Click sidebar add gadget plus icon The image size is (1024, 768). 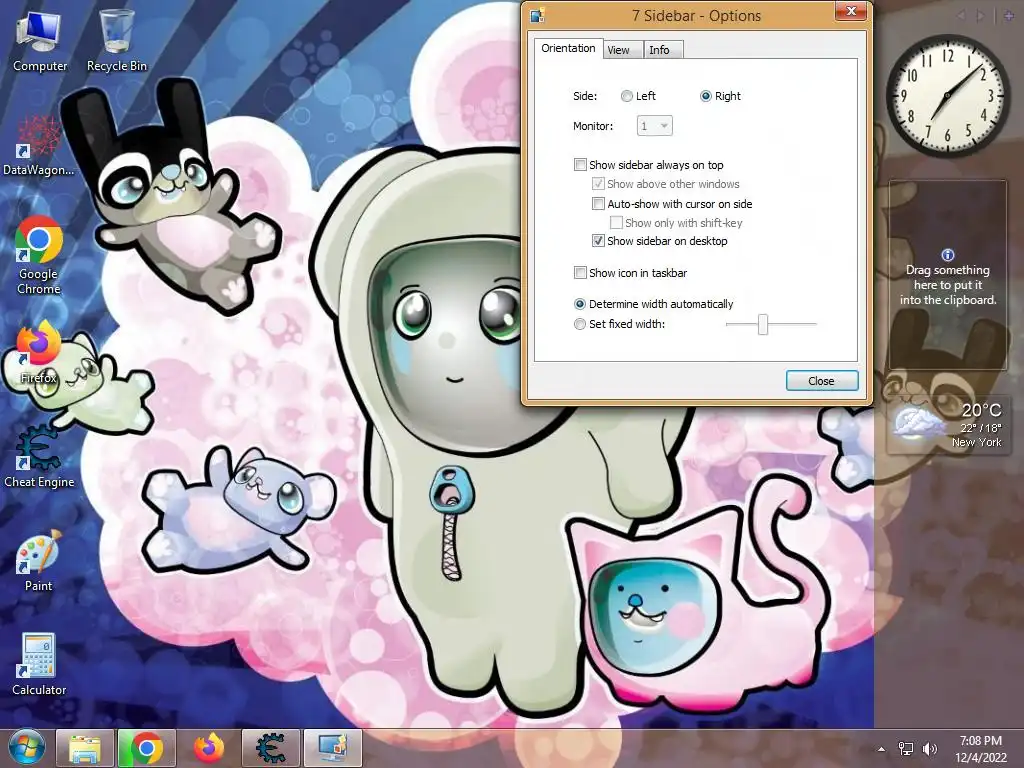pos(1009,16)
